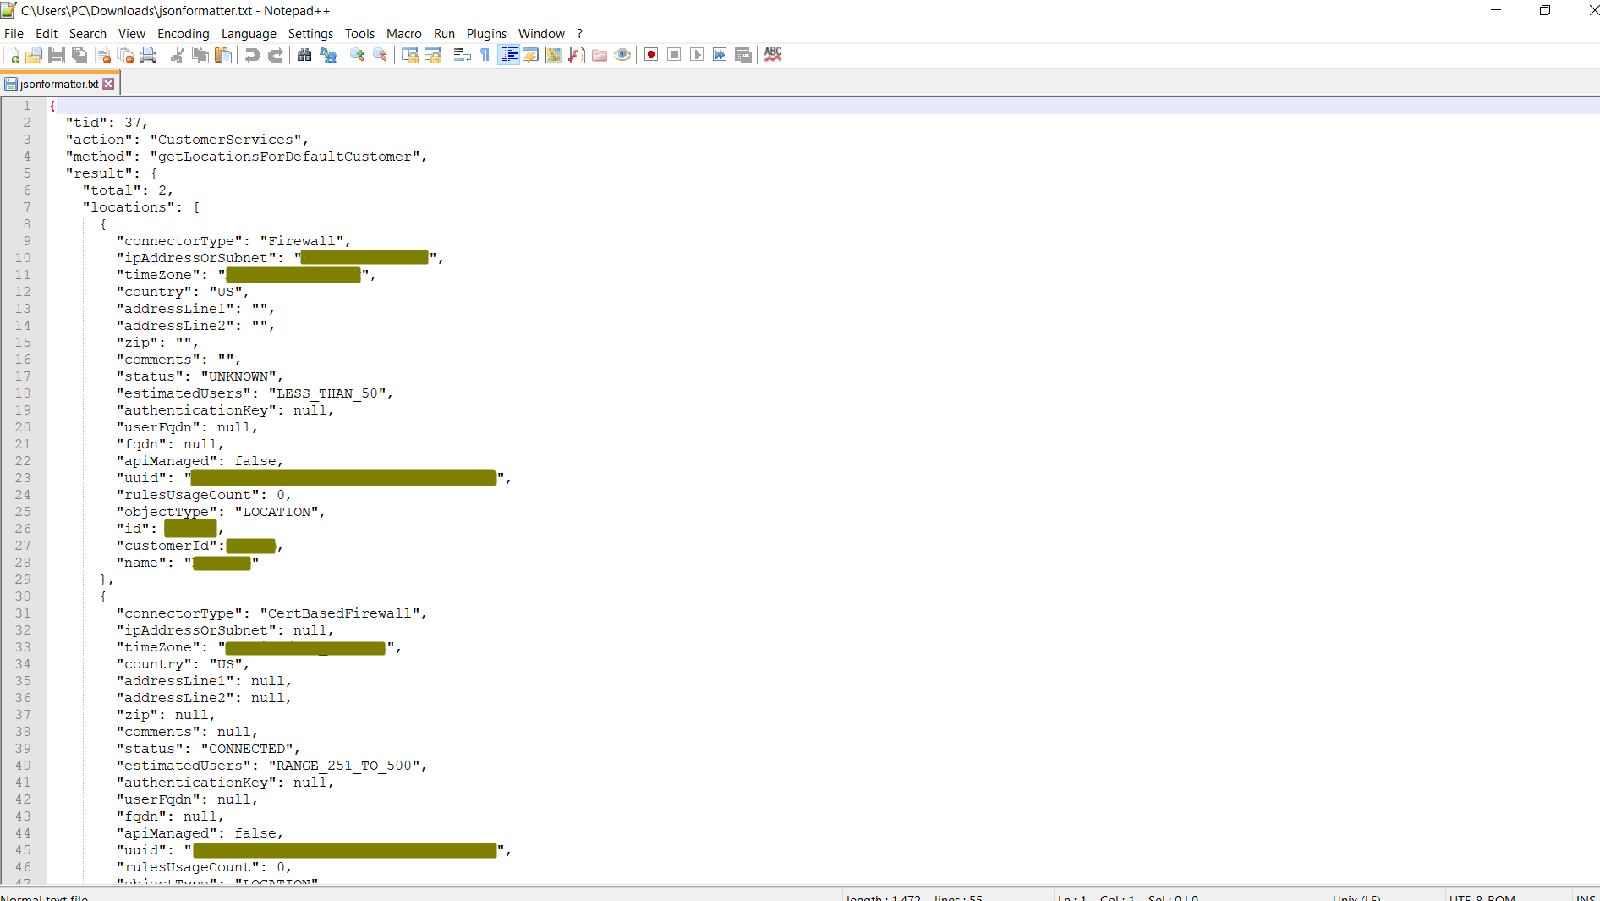Open the Settings menu
Screen dimensions: 1600x901
[x=311, y=34]
